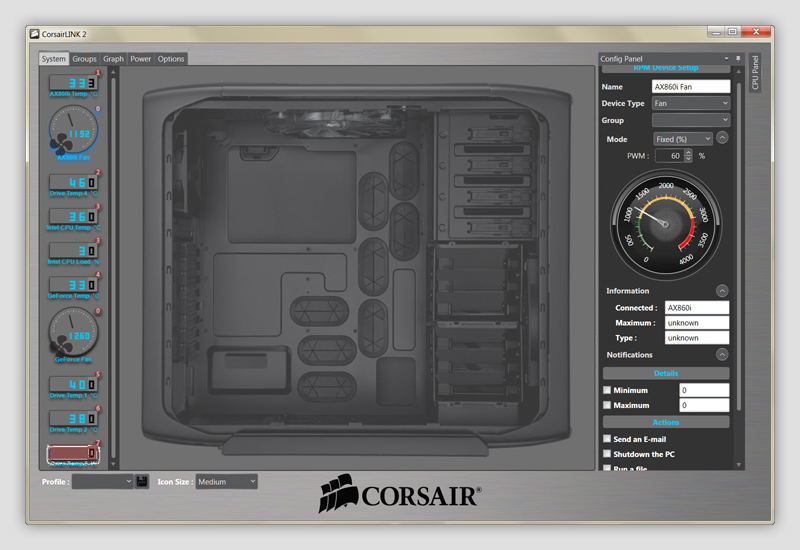
Task: Switch to the Graph tab
Action: [x=113, y=59]
